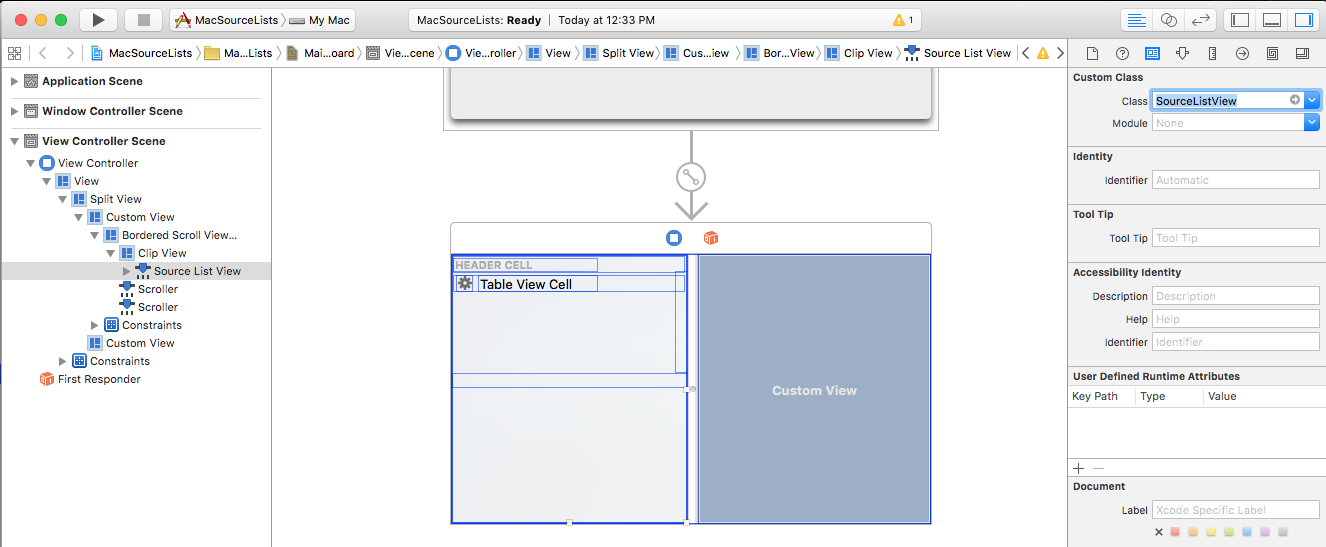Image resolution: width=1326 pixels, height=547 pixels.
Task: Toggle the bottom Debug area
Action: click(x=1271, y=20)
